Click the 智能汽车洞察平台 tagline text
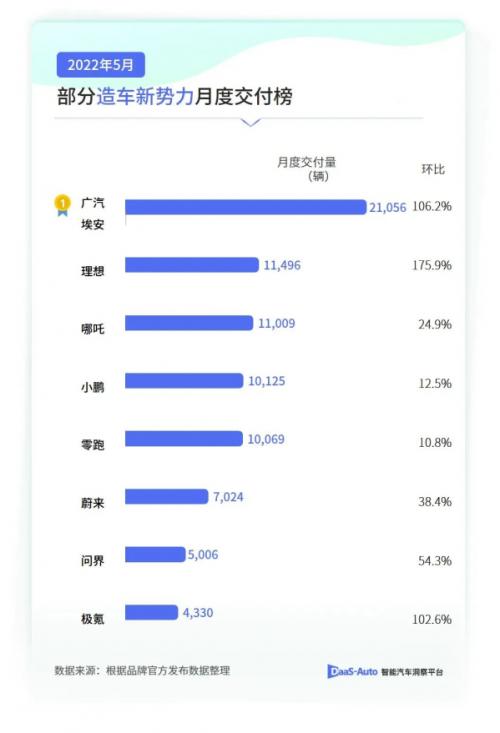This screenshot has height=733, width=500. pyautogui.click(x=412, y=672)
